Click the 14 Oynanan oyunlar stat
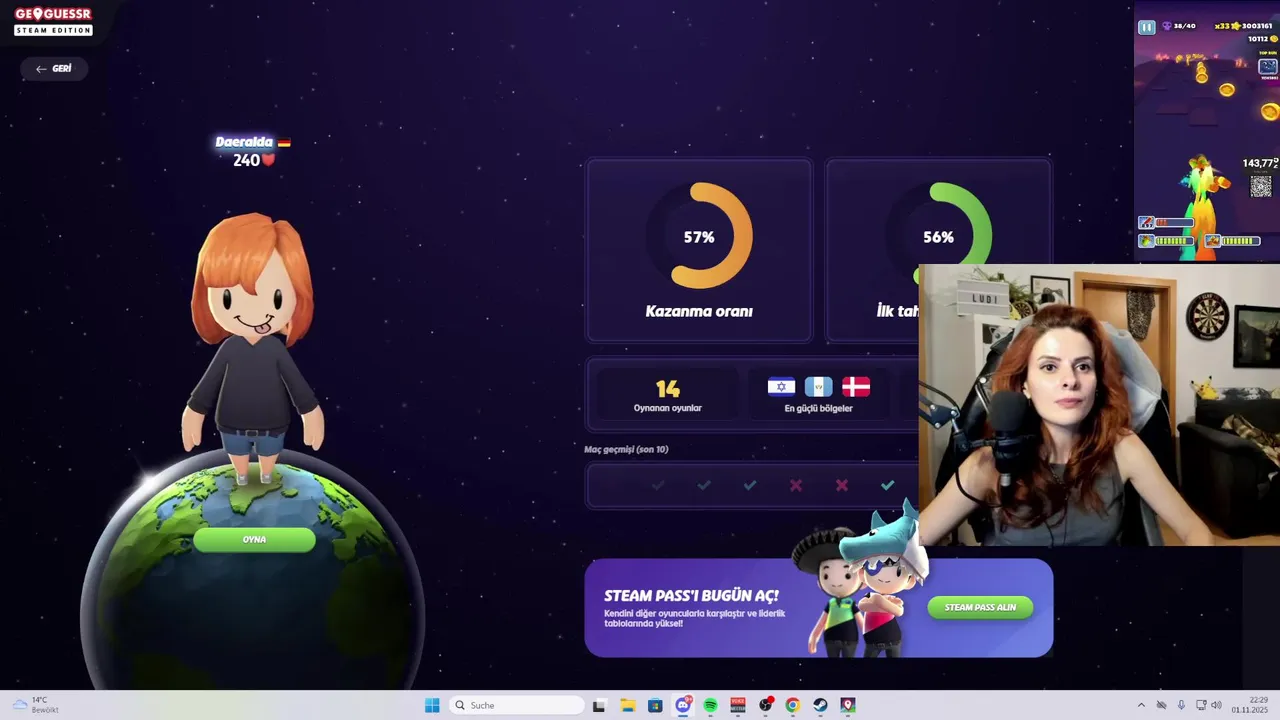 668,394
